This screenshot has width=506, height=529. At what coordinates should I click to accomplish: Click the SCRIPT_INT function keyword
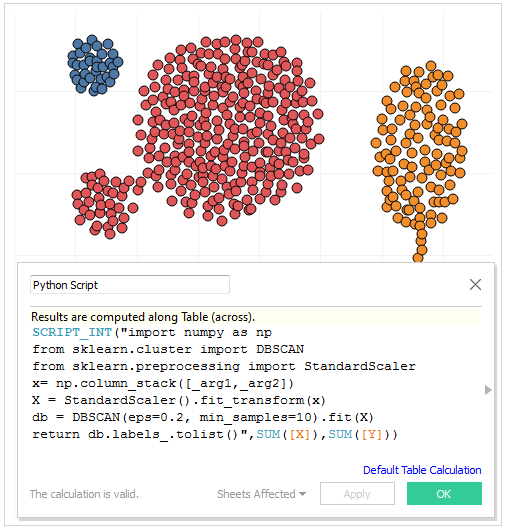pos(72,332)
